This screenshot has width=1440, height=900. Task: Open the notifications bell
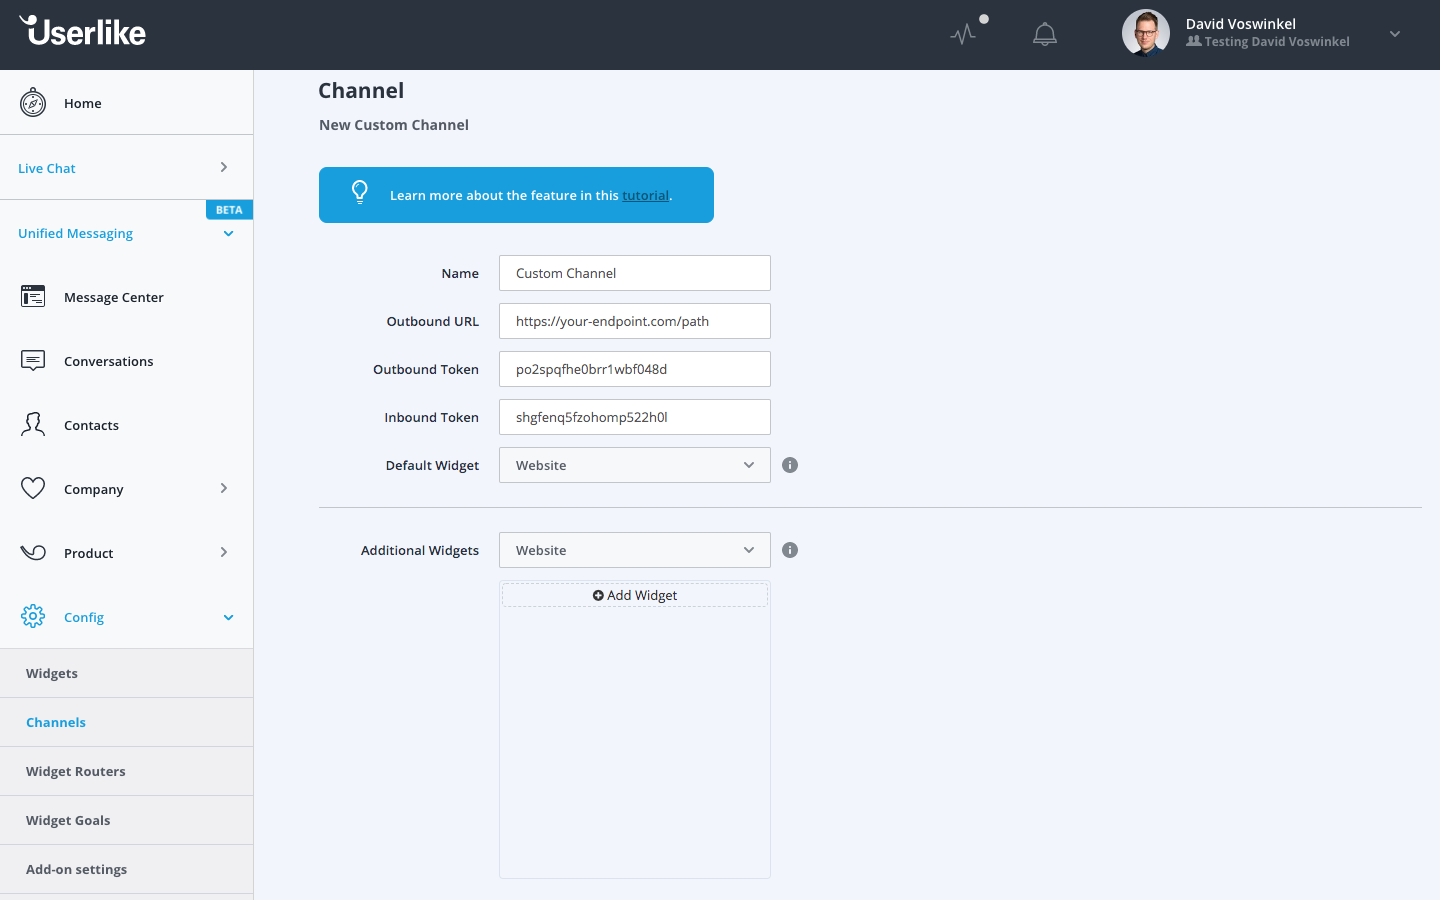[1045, 34]
